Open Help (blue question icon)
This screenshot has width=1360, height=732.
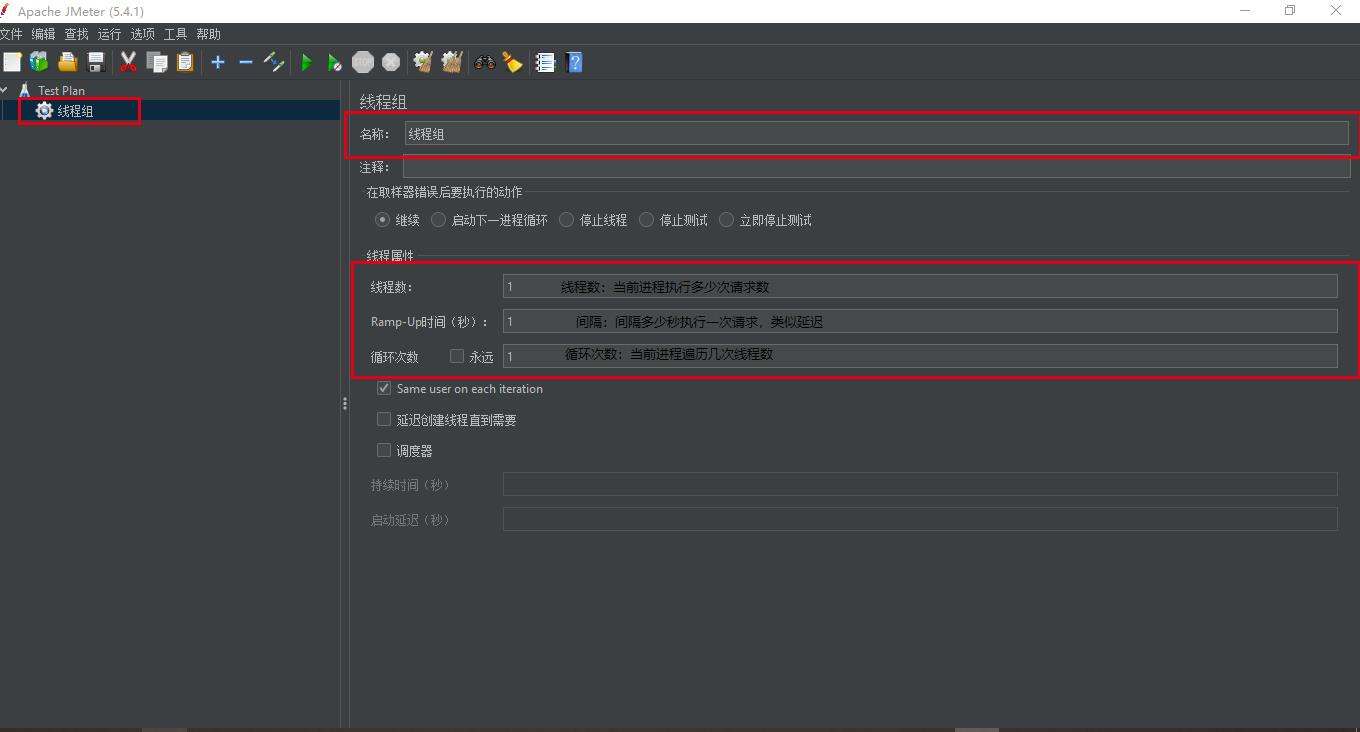tap(574, 62)
